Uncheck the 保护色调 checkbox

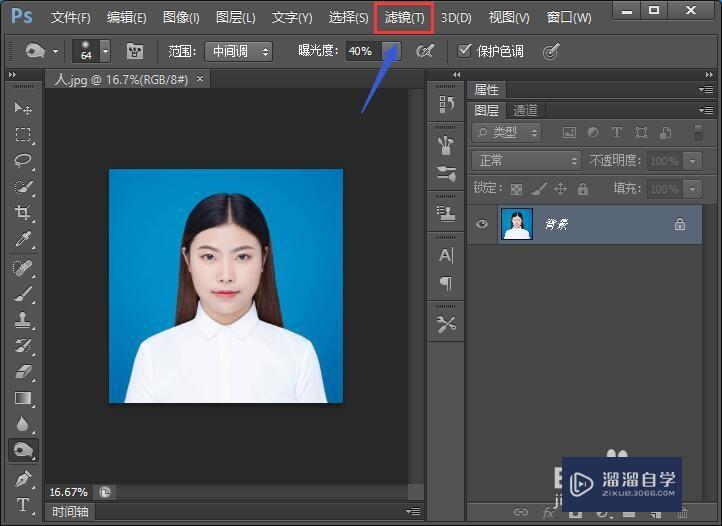pos(464,51)
